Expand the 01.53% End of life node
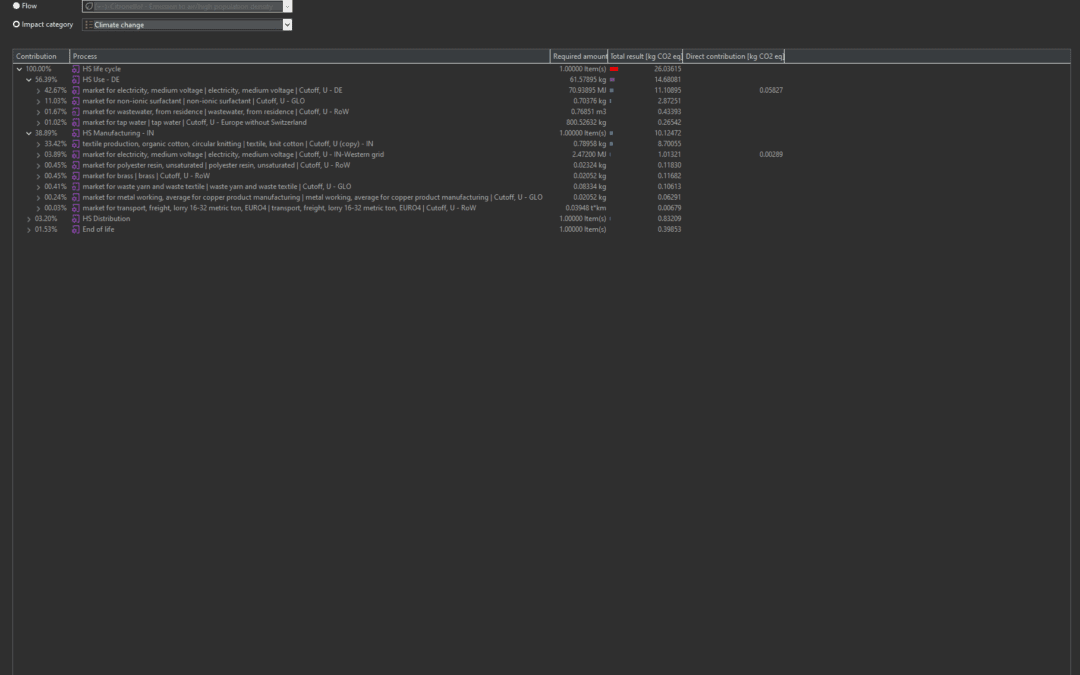This screenshot has width=1080, height=675. coord(29,229)
